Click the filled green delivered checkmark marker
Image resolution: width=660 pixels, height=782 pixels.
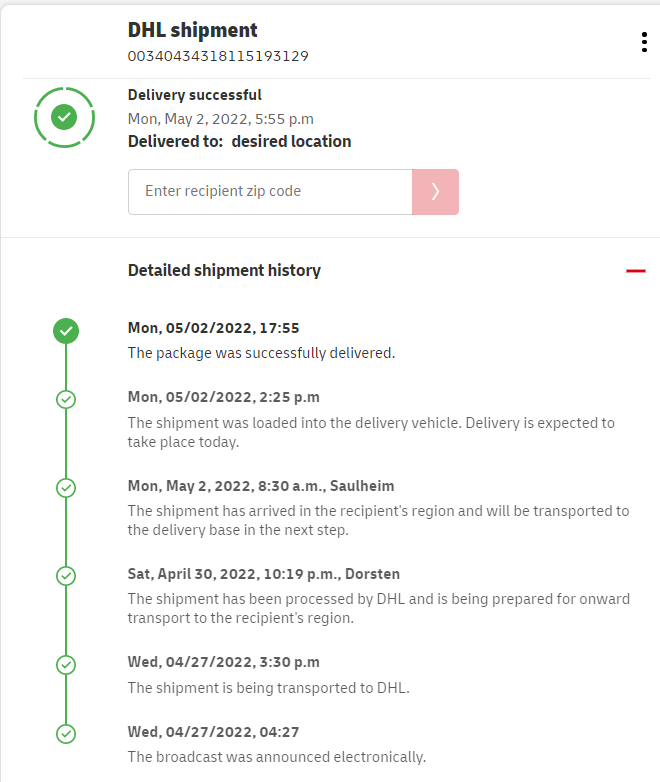(x=66, y=330)
